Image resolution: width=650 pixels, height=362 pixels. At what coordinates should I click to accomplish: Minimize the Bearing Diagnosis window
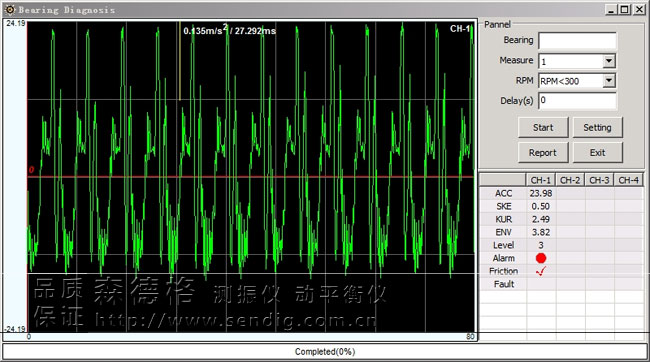(611, 9)
